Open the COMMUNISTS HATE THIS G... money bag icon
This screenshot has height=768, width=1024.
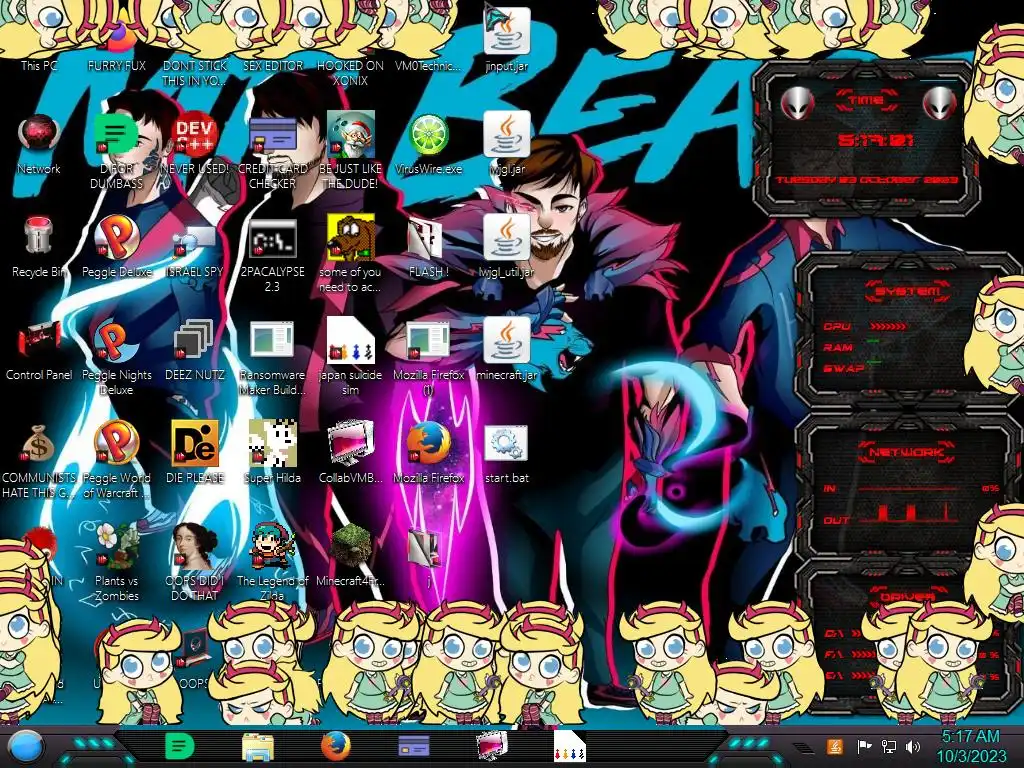coord(39,460)
